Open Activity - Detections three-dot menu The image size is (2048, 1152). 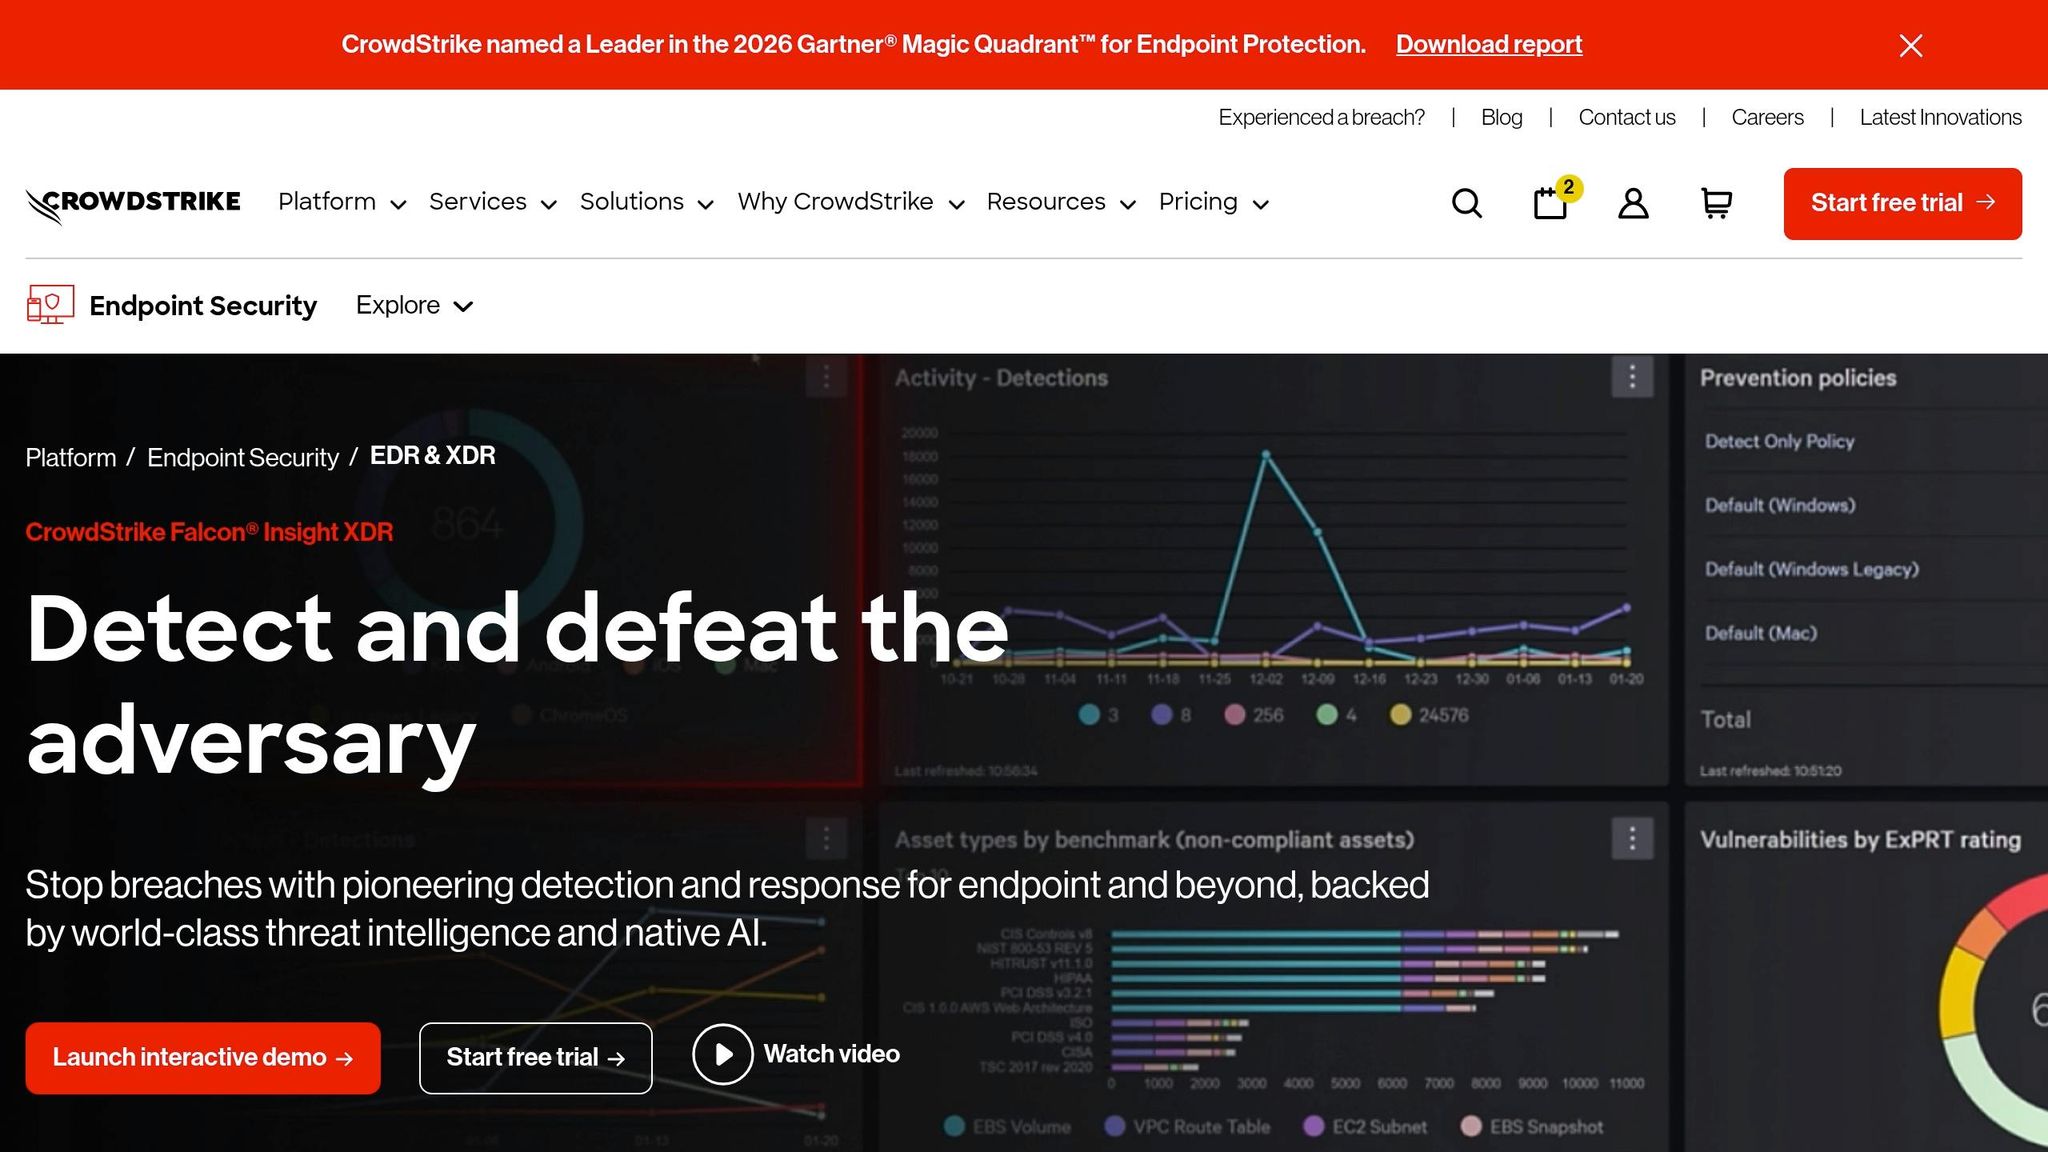(1632, 377)
